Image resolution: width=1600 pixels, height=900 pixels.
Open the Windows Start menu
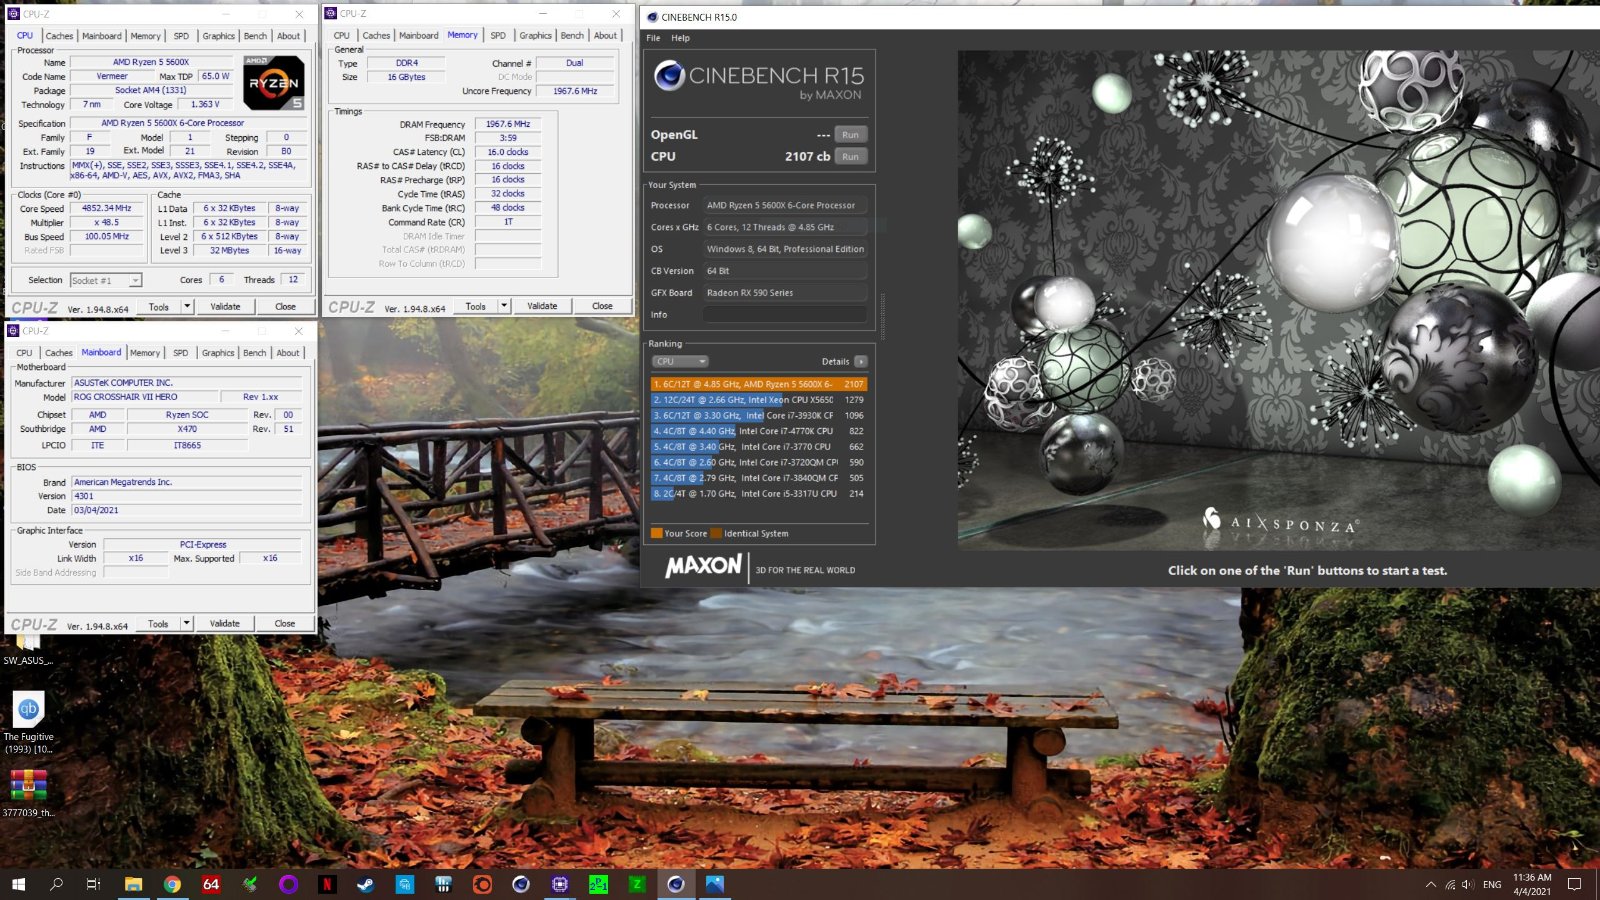(x=18, y=884)
